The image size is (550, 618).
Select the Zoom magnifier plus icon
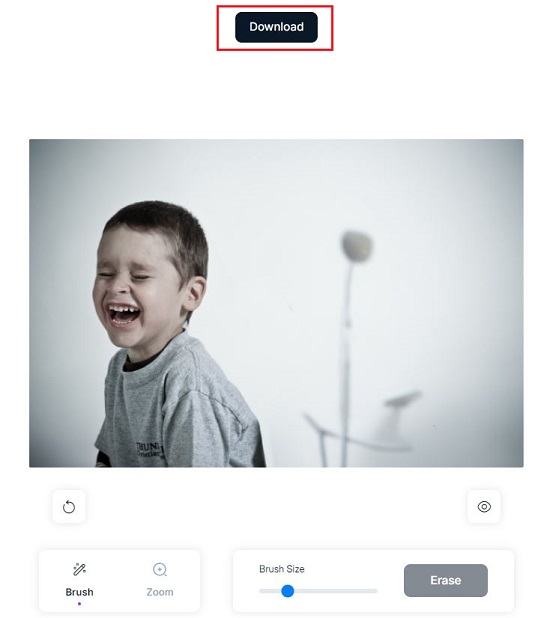pos(160,570)
